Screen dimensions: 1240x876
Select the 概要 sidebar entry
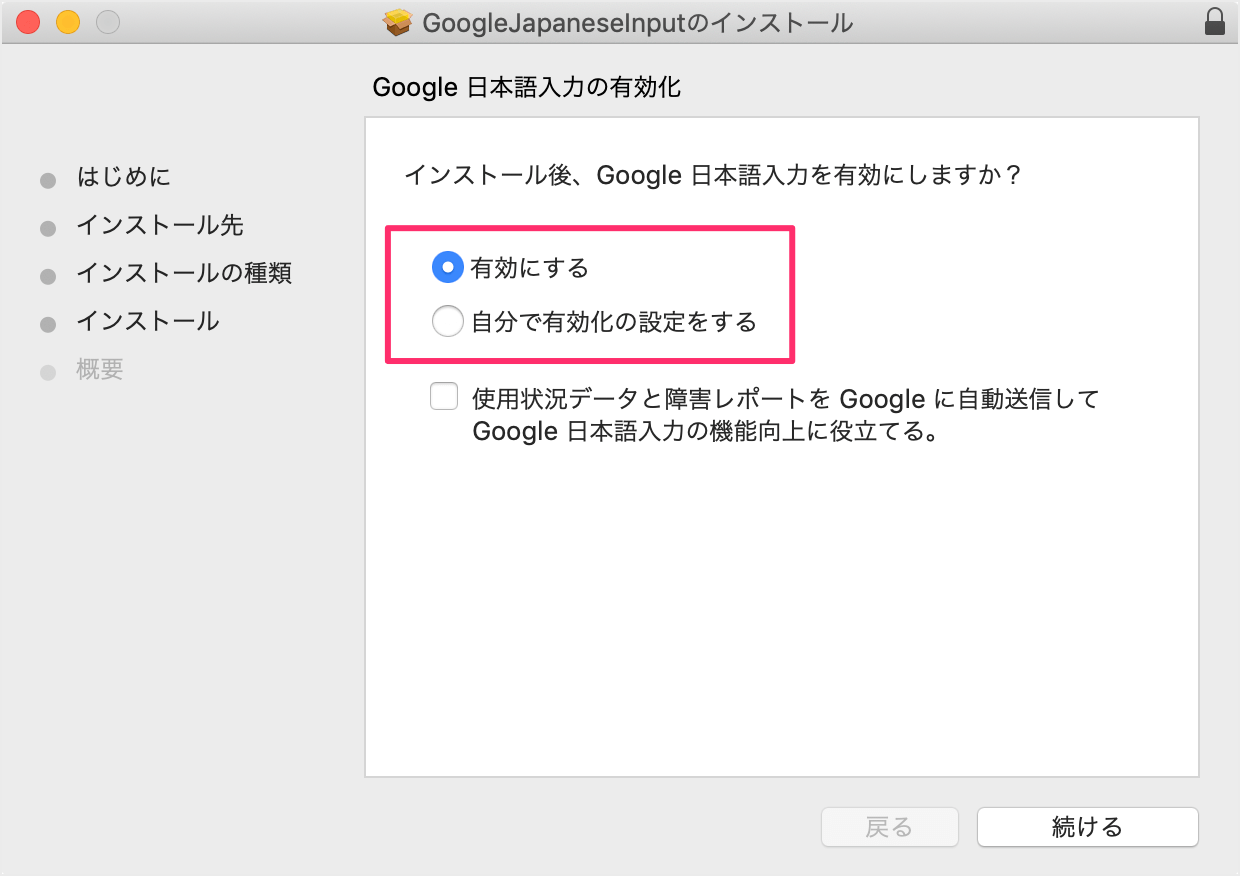tap(100, 369)
